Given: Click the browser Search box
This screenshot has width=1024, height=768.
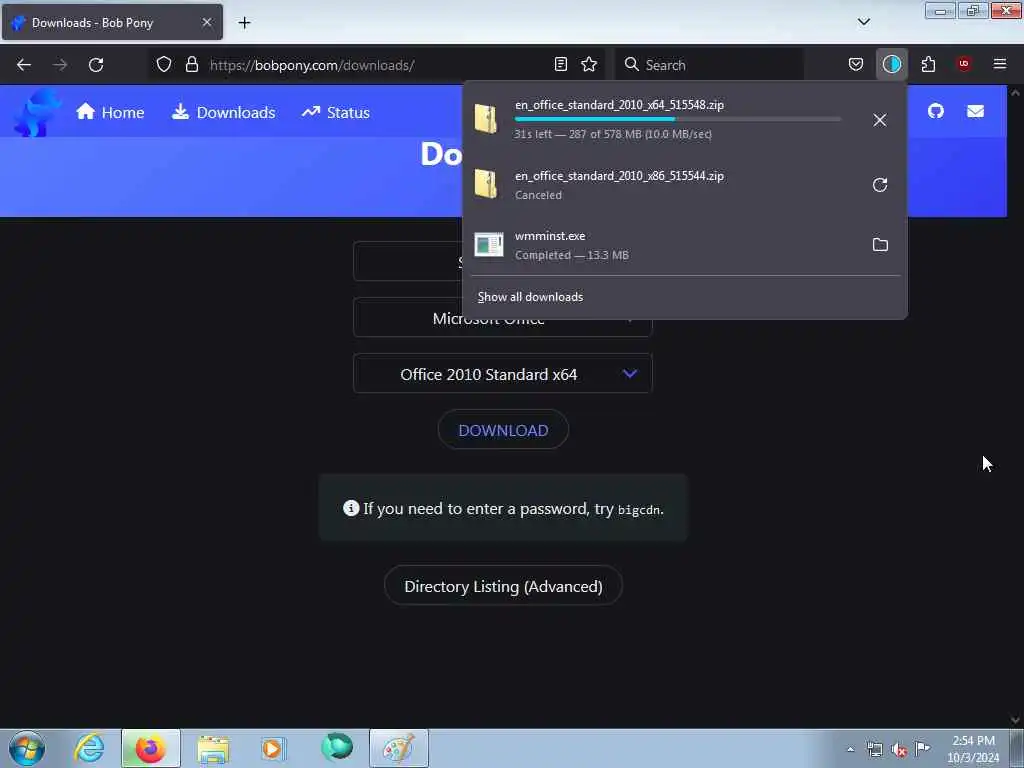Looking at the screenshot, I should click(709, 65).
